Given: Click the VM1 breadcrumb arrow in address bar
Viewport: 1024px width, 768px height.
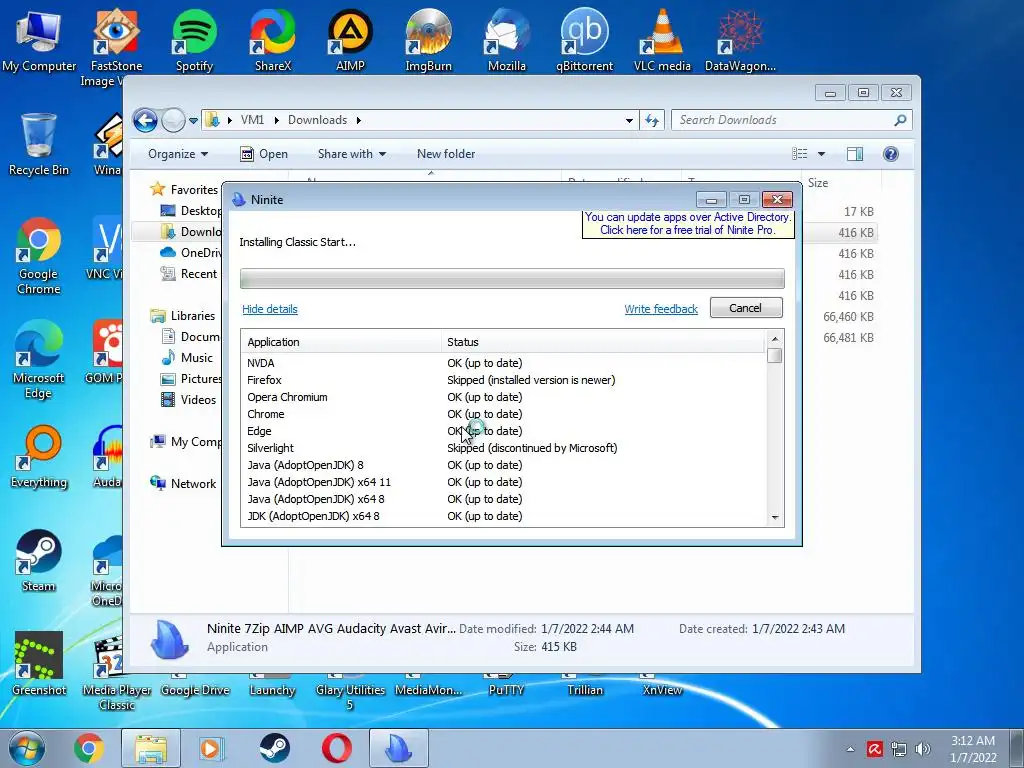Looking at the screenshot, I should pos(276,120).
